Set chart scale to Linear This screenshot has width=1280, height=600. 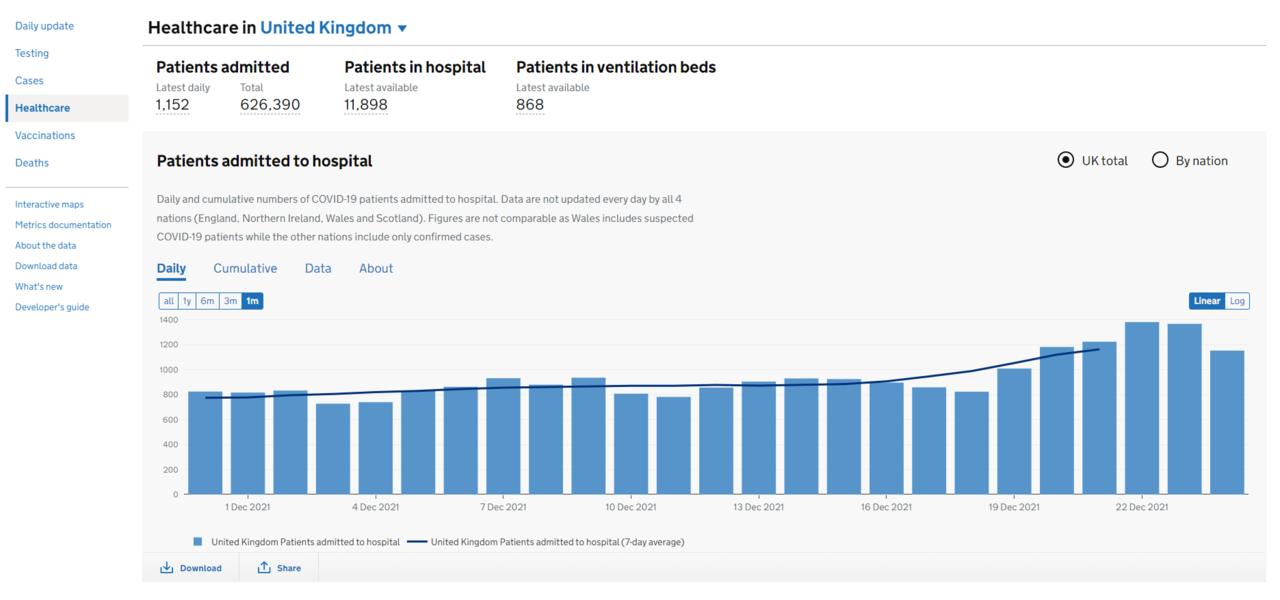point(1207,301)
